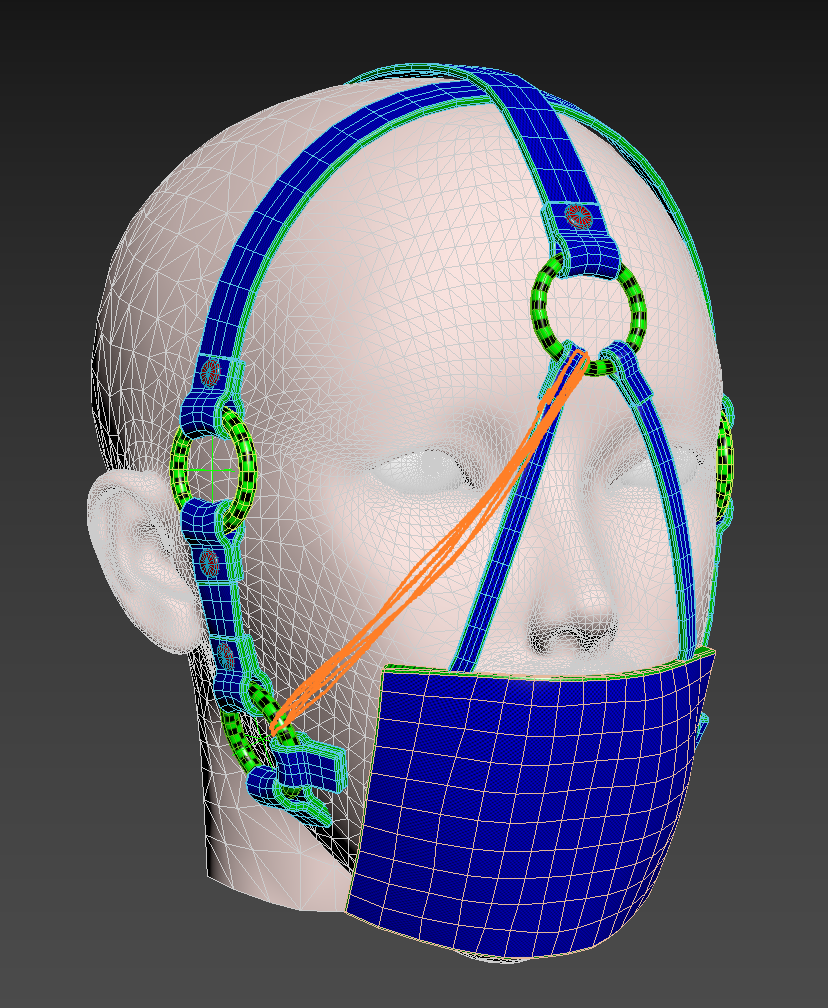The image size is (828, 1008).
Task: Click the red rivet above the ear-side ring
Action: (x=210, y=372)
